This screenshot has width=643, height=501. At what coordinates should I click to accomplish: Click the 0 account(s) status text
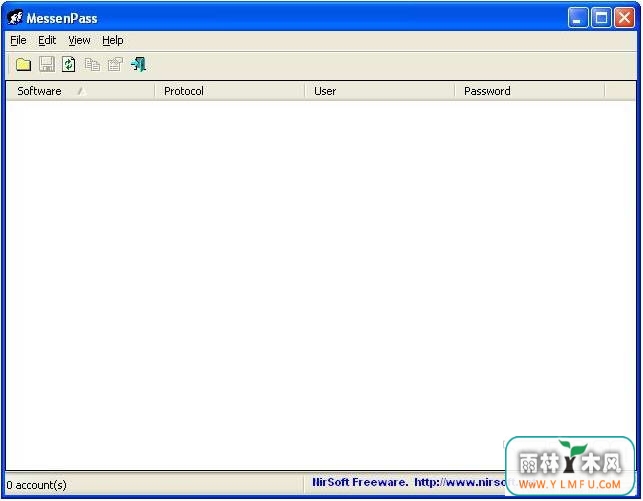pyautogui.click(x=36, y=485)
